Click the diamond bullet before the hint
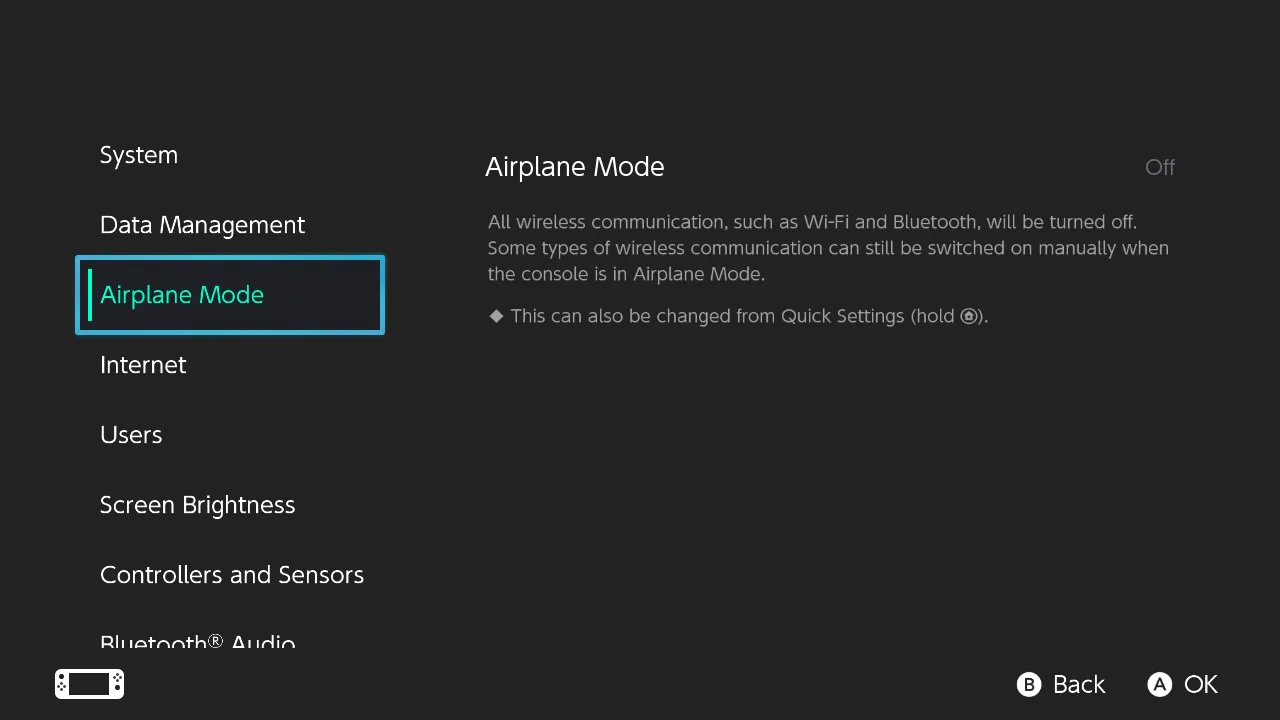The width and height of the screenshot is (1280, 720). (496, 316)
